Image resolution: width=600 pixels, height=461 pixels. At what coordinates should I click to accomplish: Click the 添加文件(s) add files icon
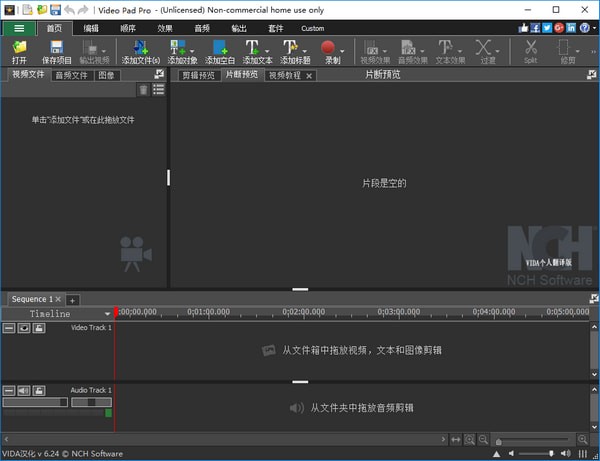[x=139, y=48]
